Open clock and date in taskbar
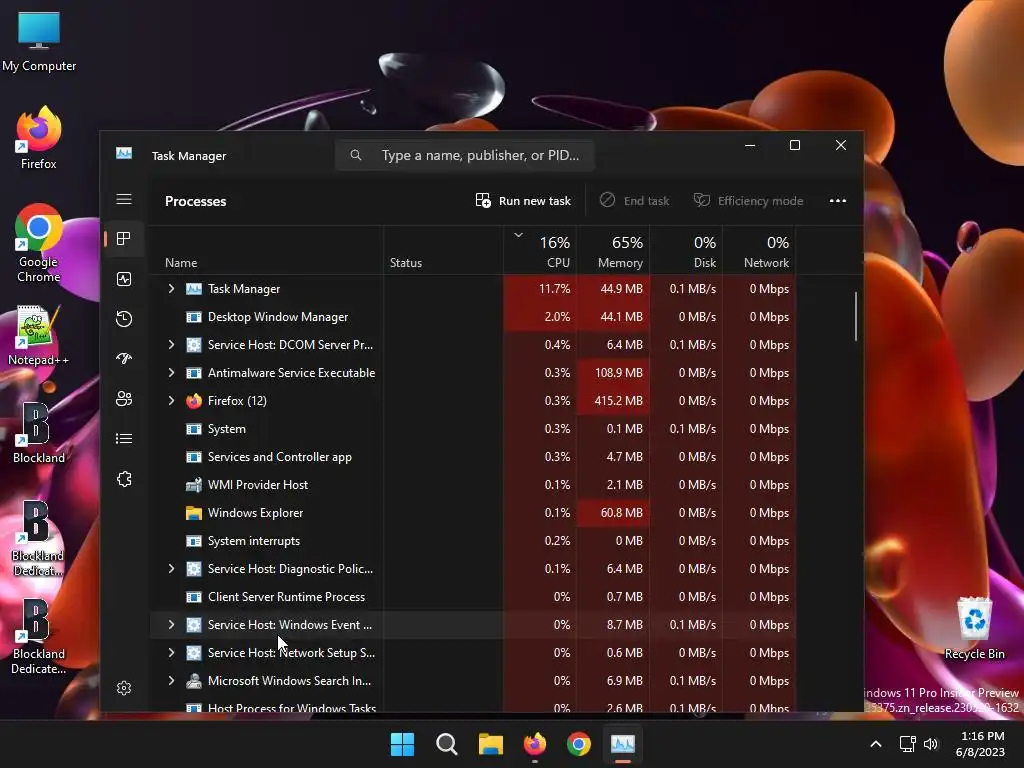 980,744
